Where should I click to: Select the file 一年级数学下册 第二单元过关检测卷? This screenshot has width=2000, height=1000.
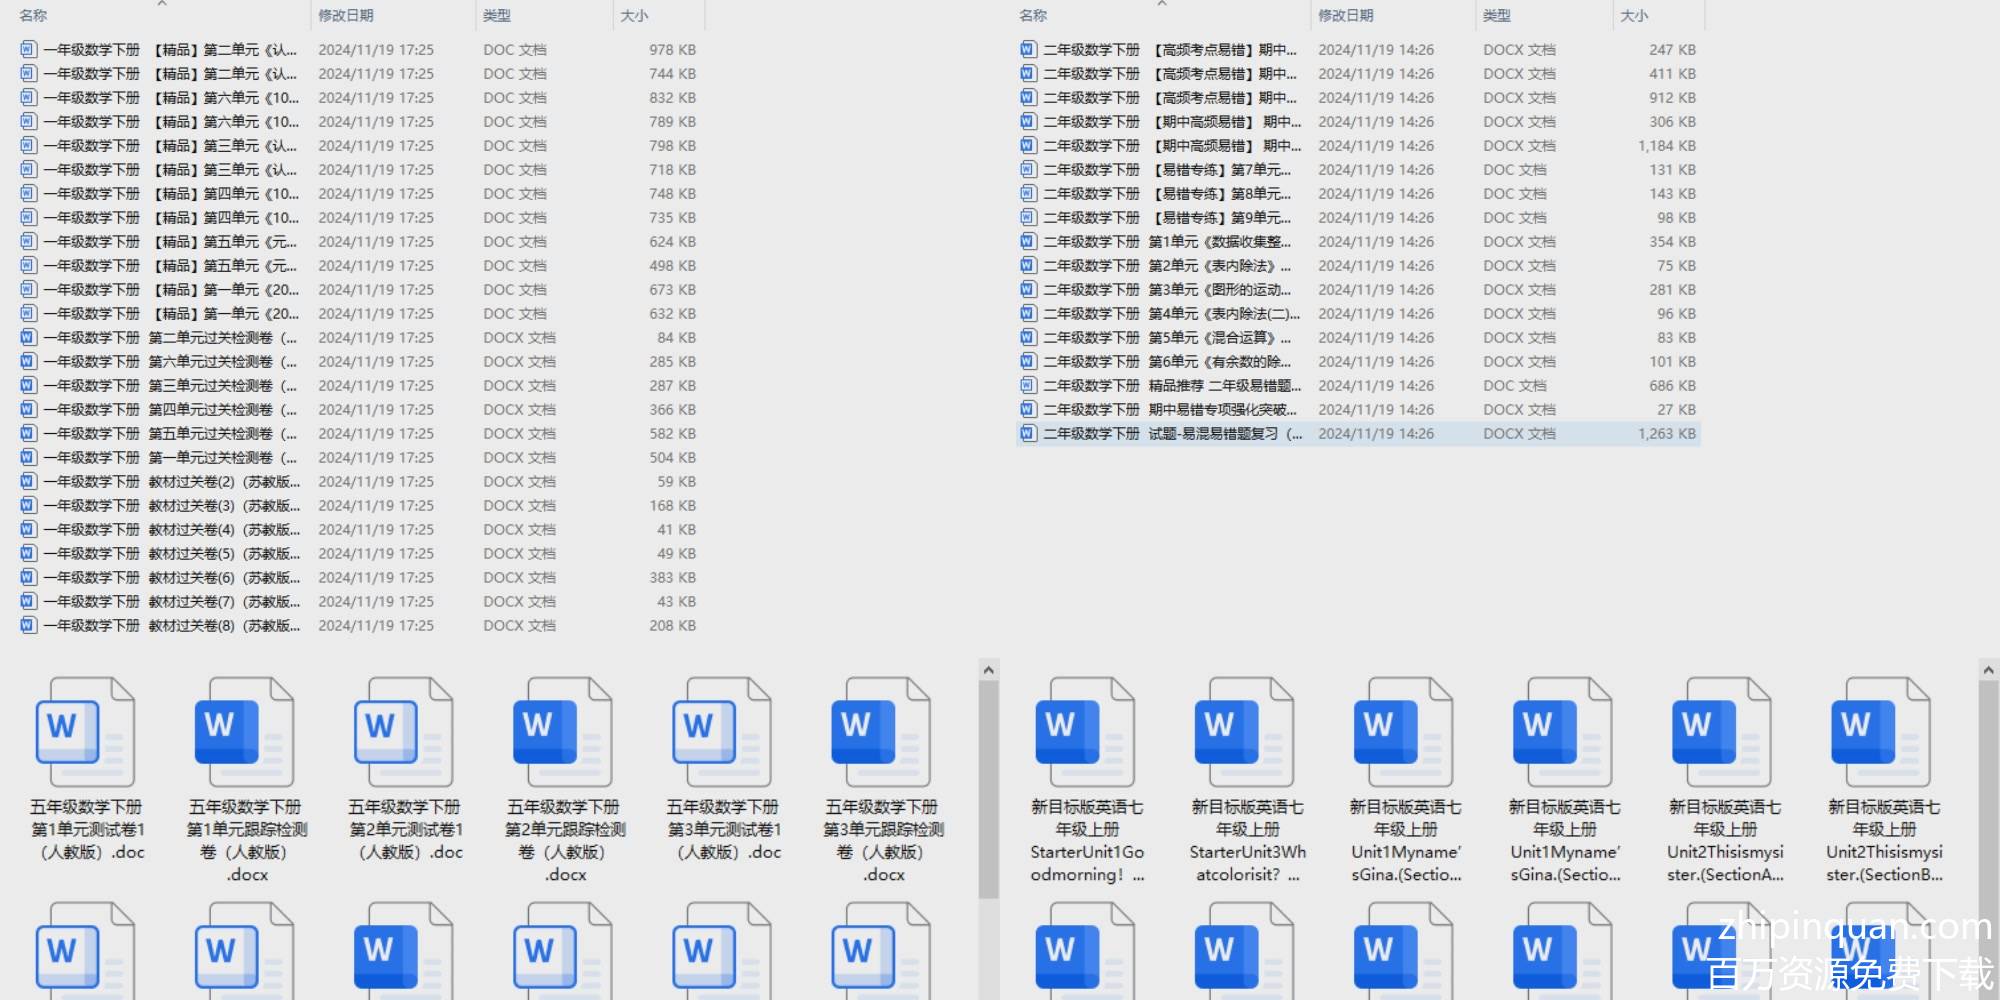coord(170,338)
